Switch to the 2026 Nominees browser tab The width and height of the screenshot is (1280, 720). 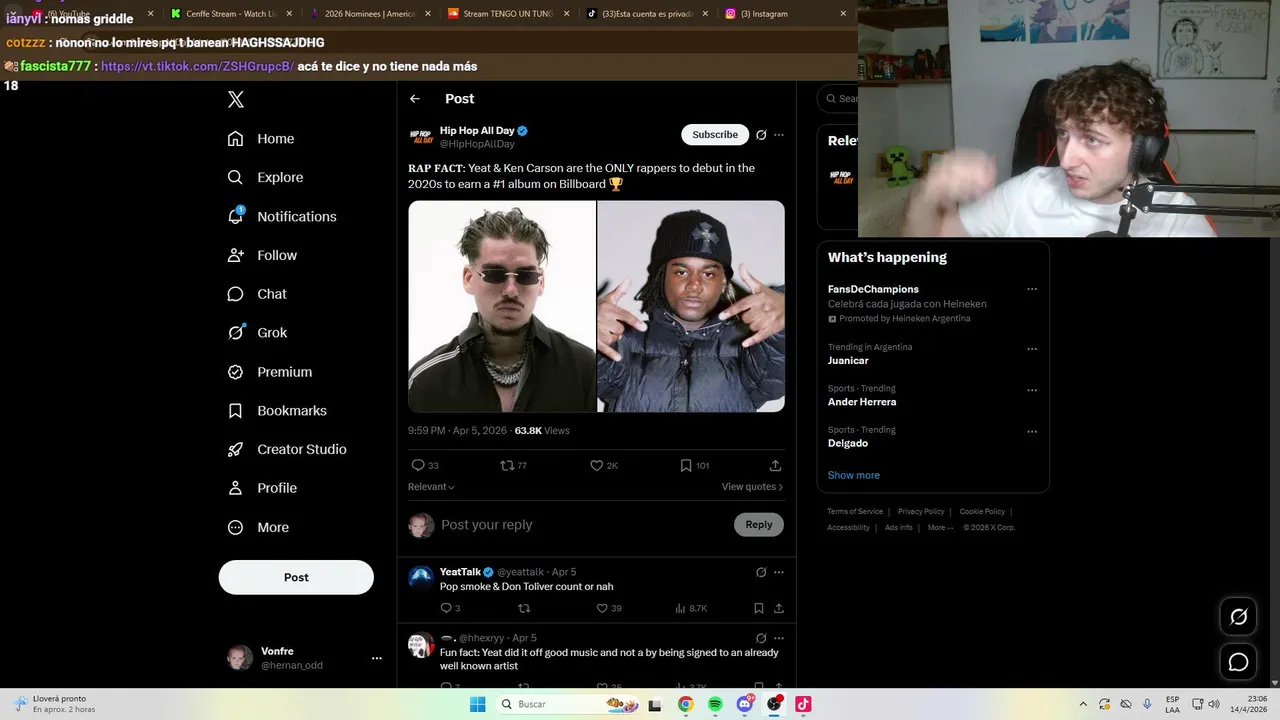tap(370, 14)
